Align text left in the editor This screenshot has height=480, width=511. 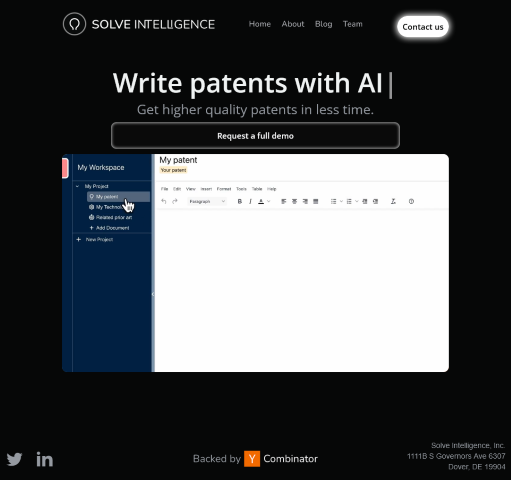284,201
